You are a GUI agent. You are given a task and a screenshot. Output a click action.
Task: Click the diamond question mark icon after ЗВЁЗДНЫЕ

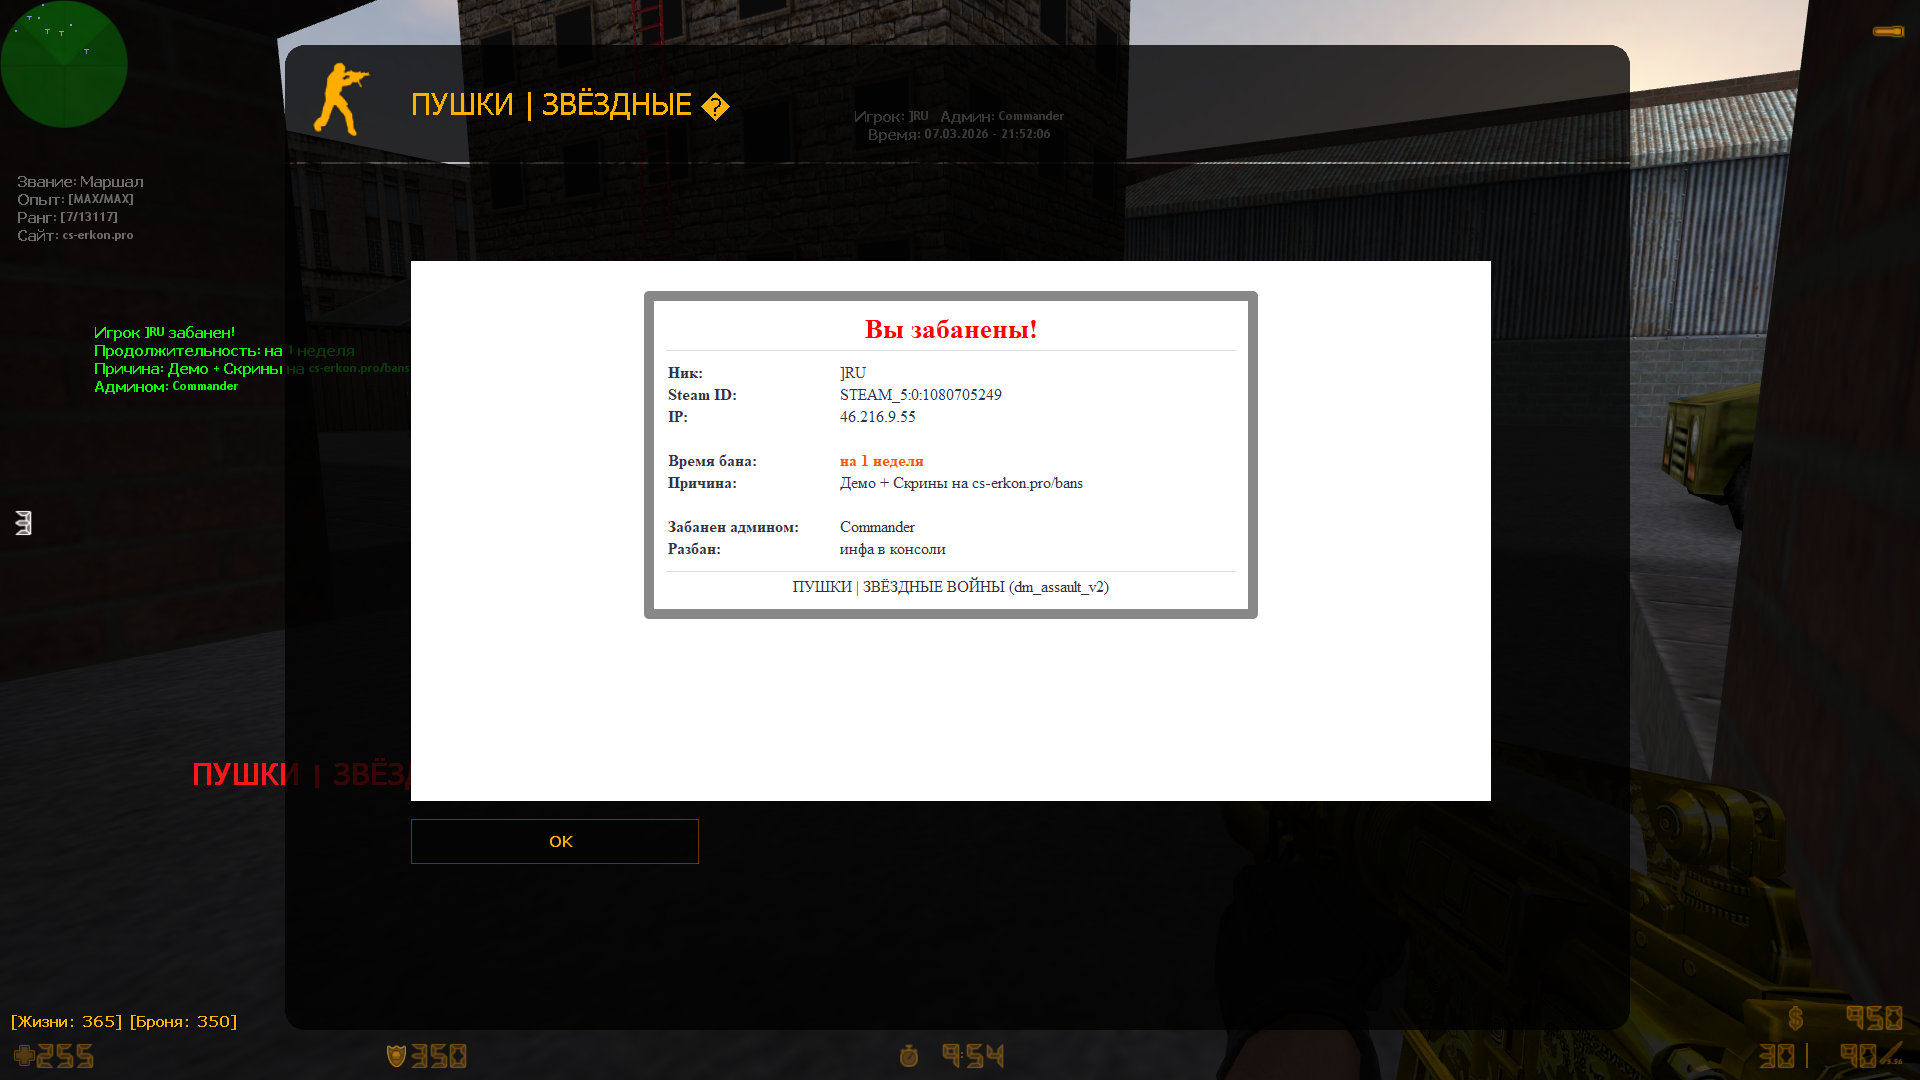pyautogui.click(x=715, y=107)
